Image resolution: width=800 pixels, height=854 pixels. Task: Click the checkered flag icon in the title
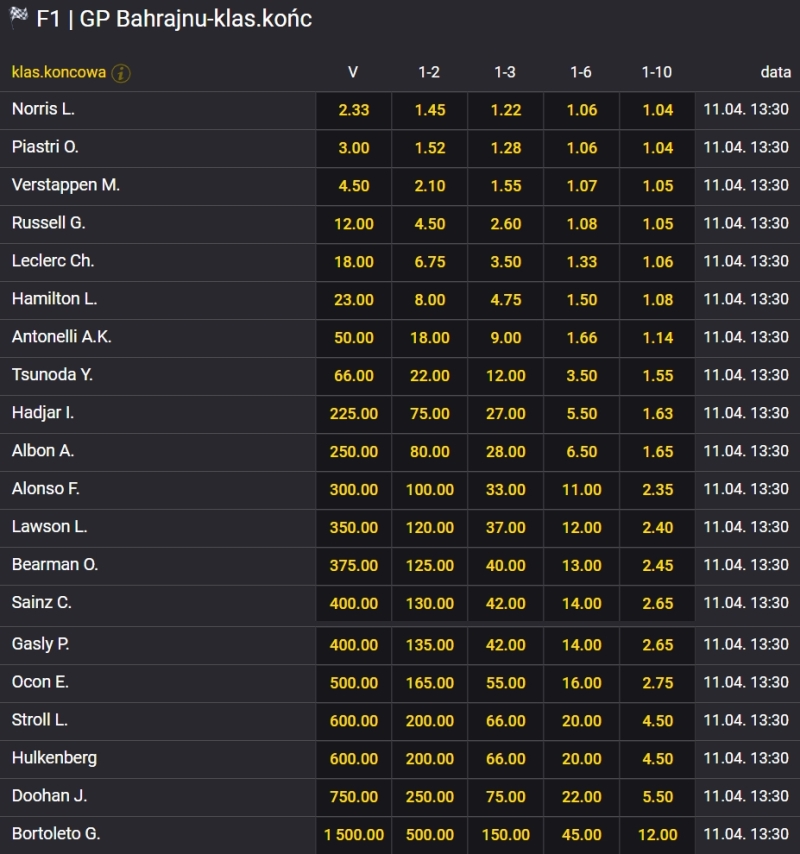[x=18, y=19]
